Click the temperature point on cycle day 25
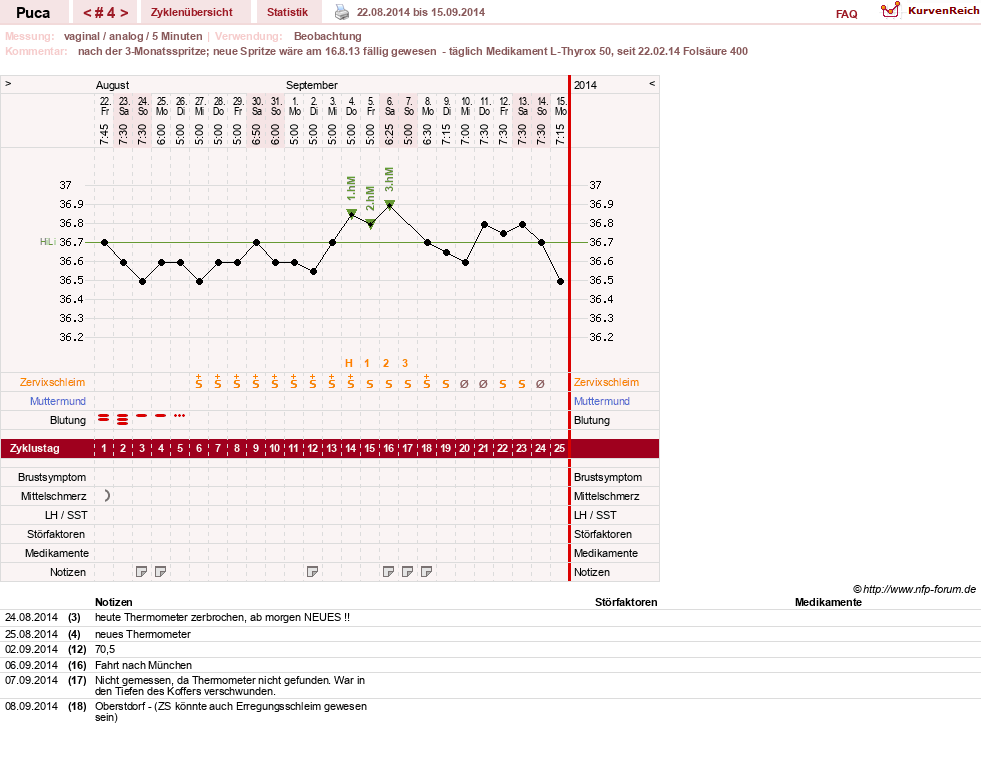Image resolution: width=981 pixels, height=769 pixels. tap(561, 282)
